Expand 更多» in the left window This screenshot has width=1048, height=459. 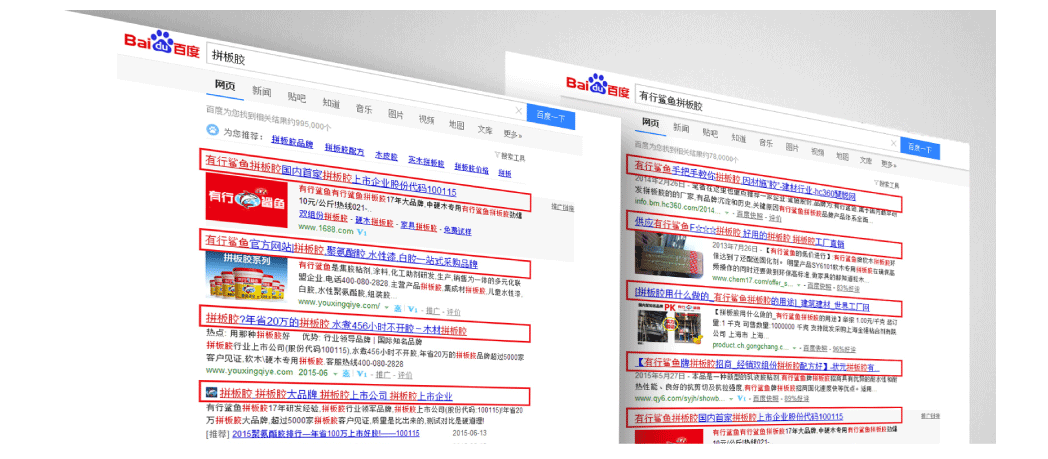513,134
